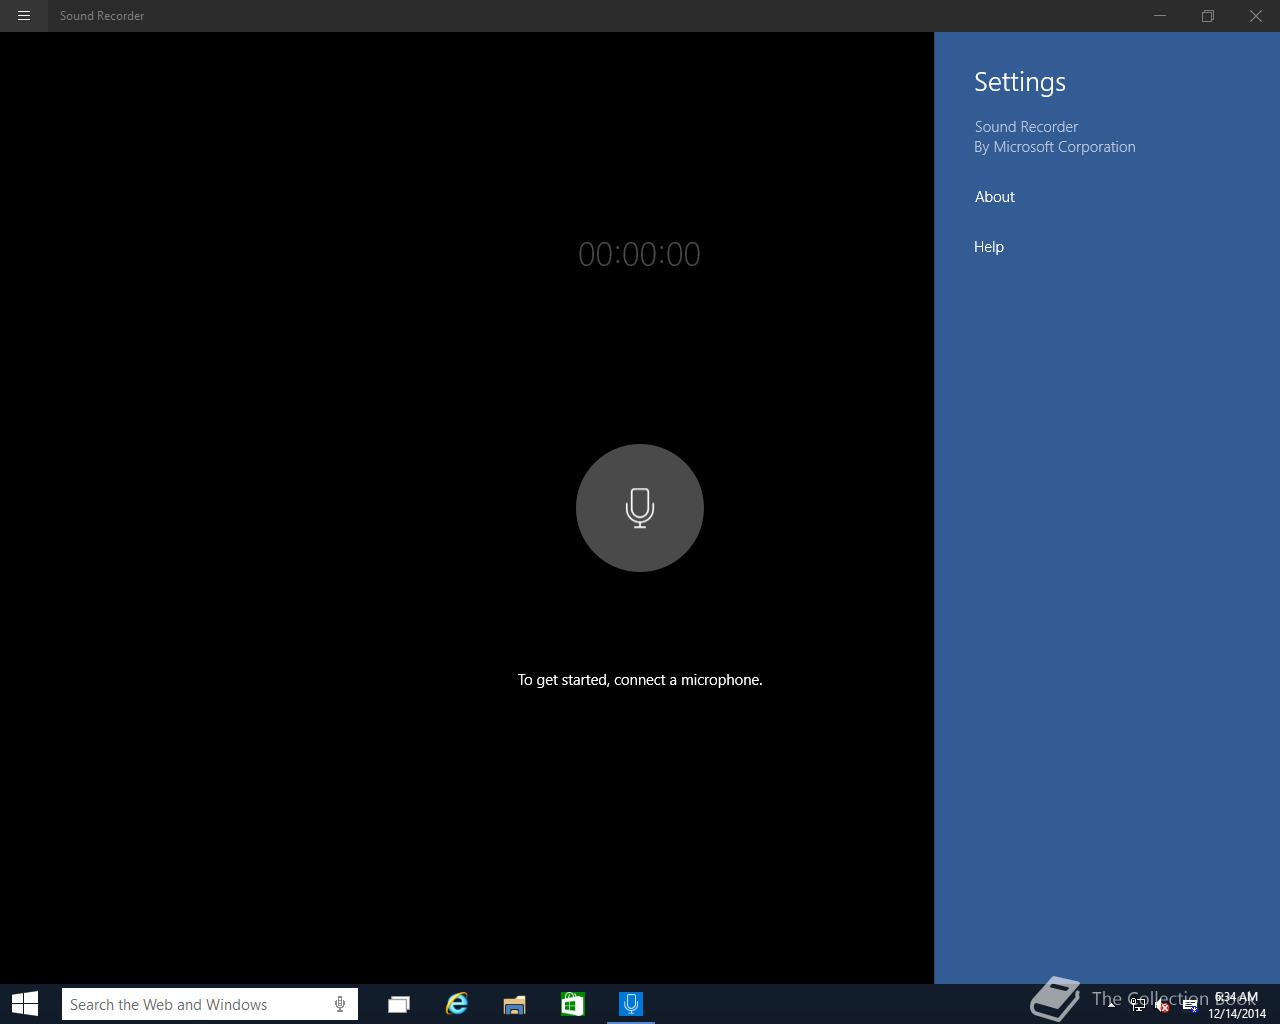
Task: Open the About entry in Settings
Action: 995,197
